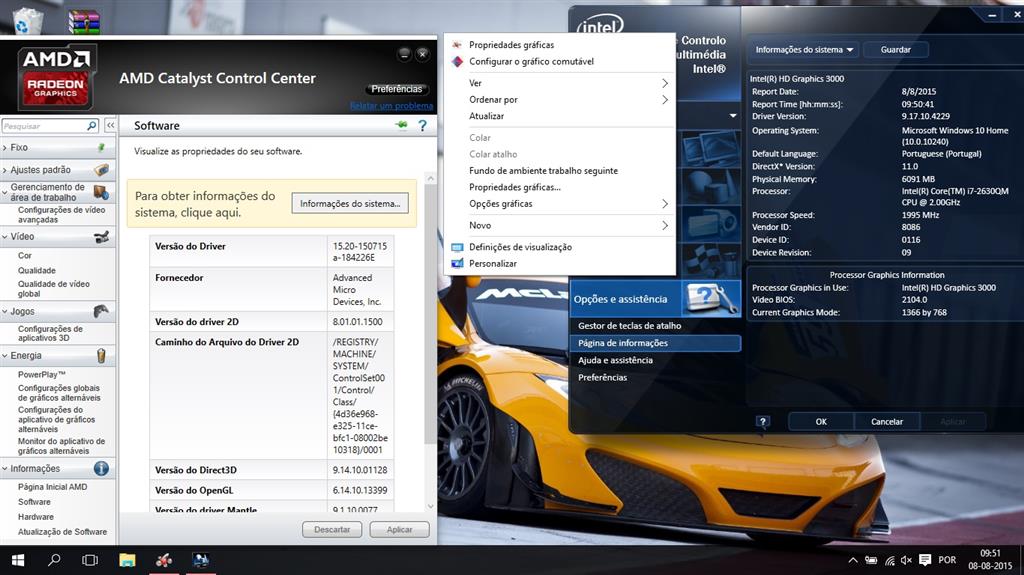Click the search magnifier in Pesquisar box

click(92, 125)
